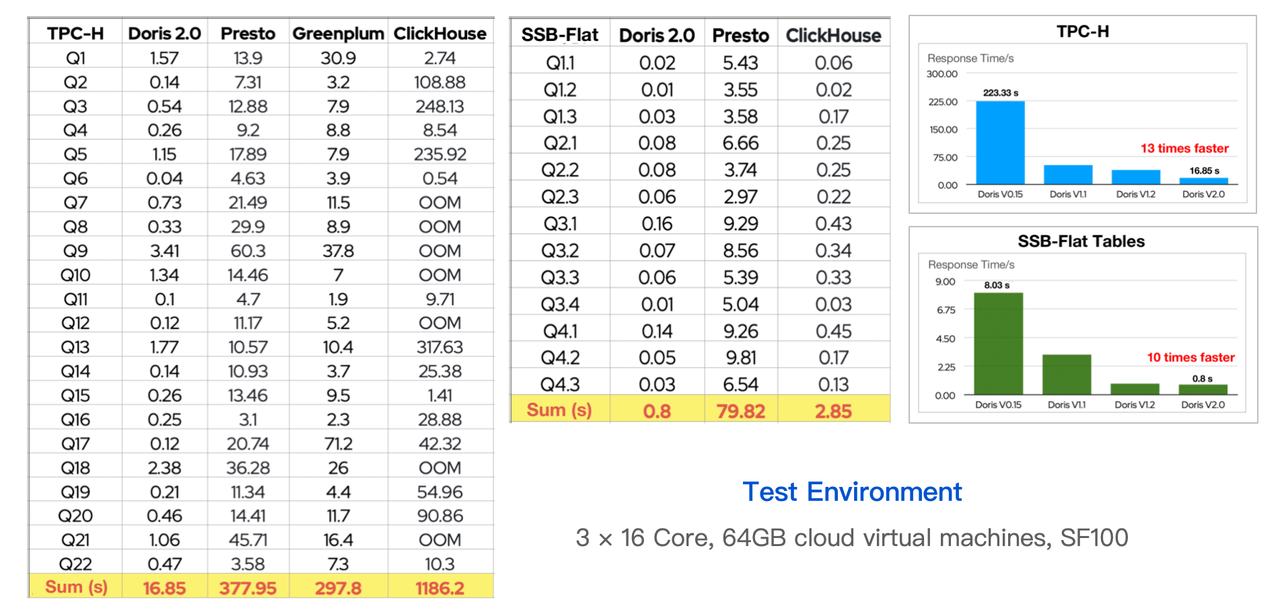Select the Doris V1.2 blue bar

(1134, 177)
